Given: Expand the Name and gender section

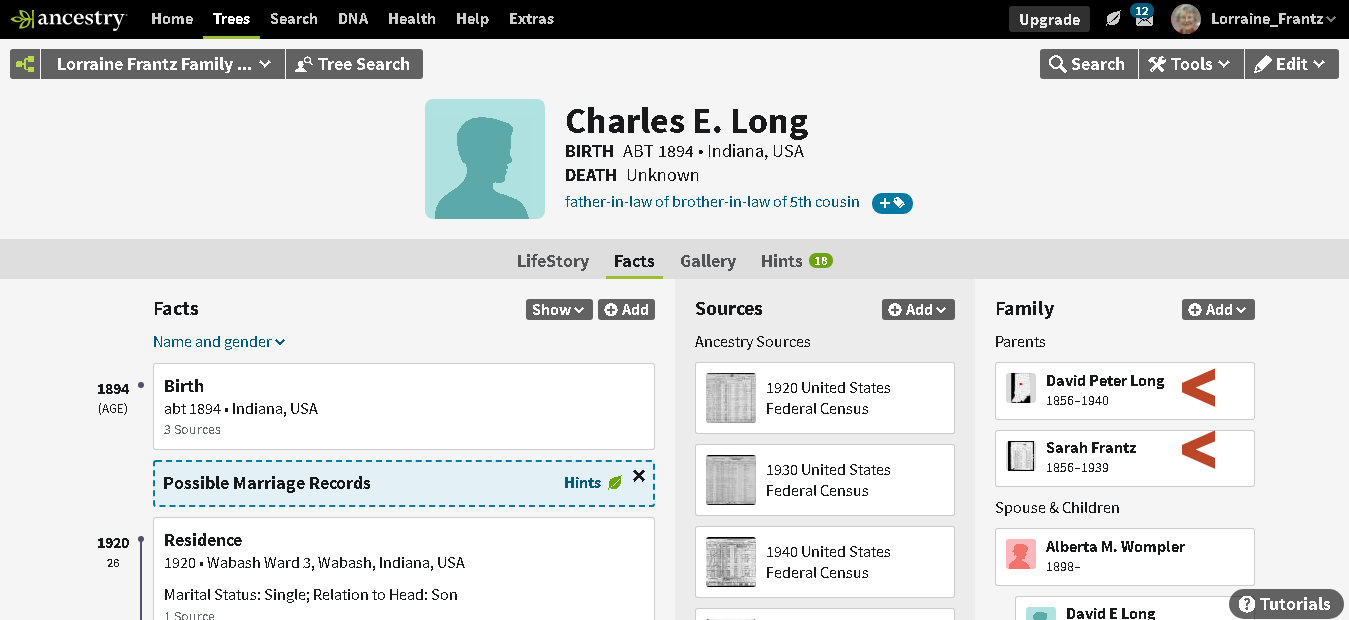Looking at the screenshot, I should tap(219, 342).
